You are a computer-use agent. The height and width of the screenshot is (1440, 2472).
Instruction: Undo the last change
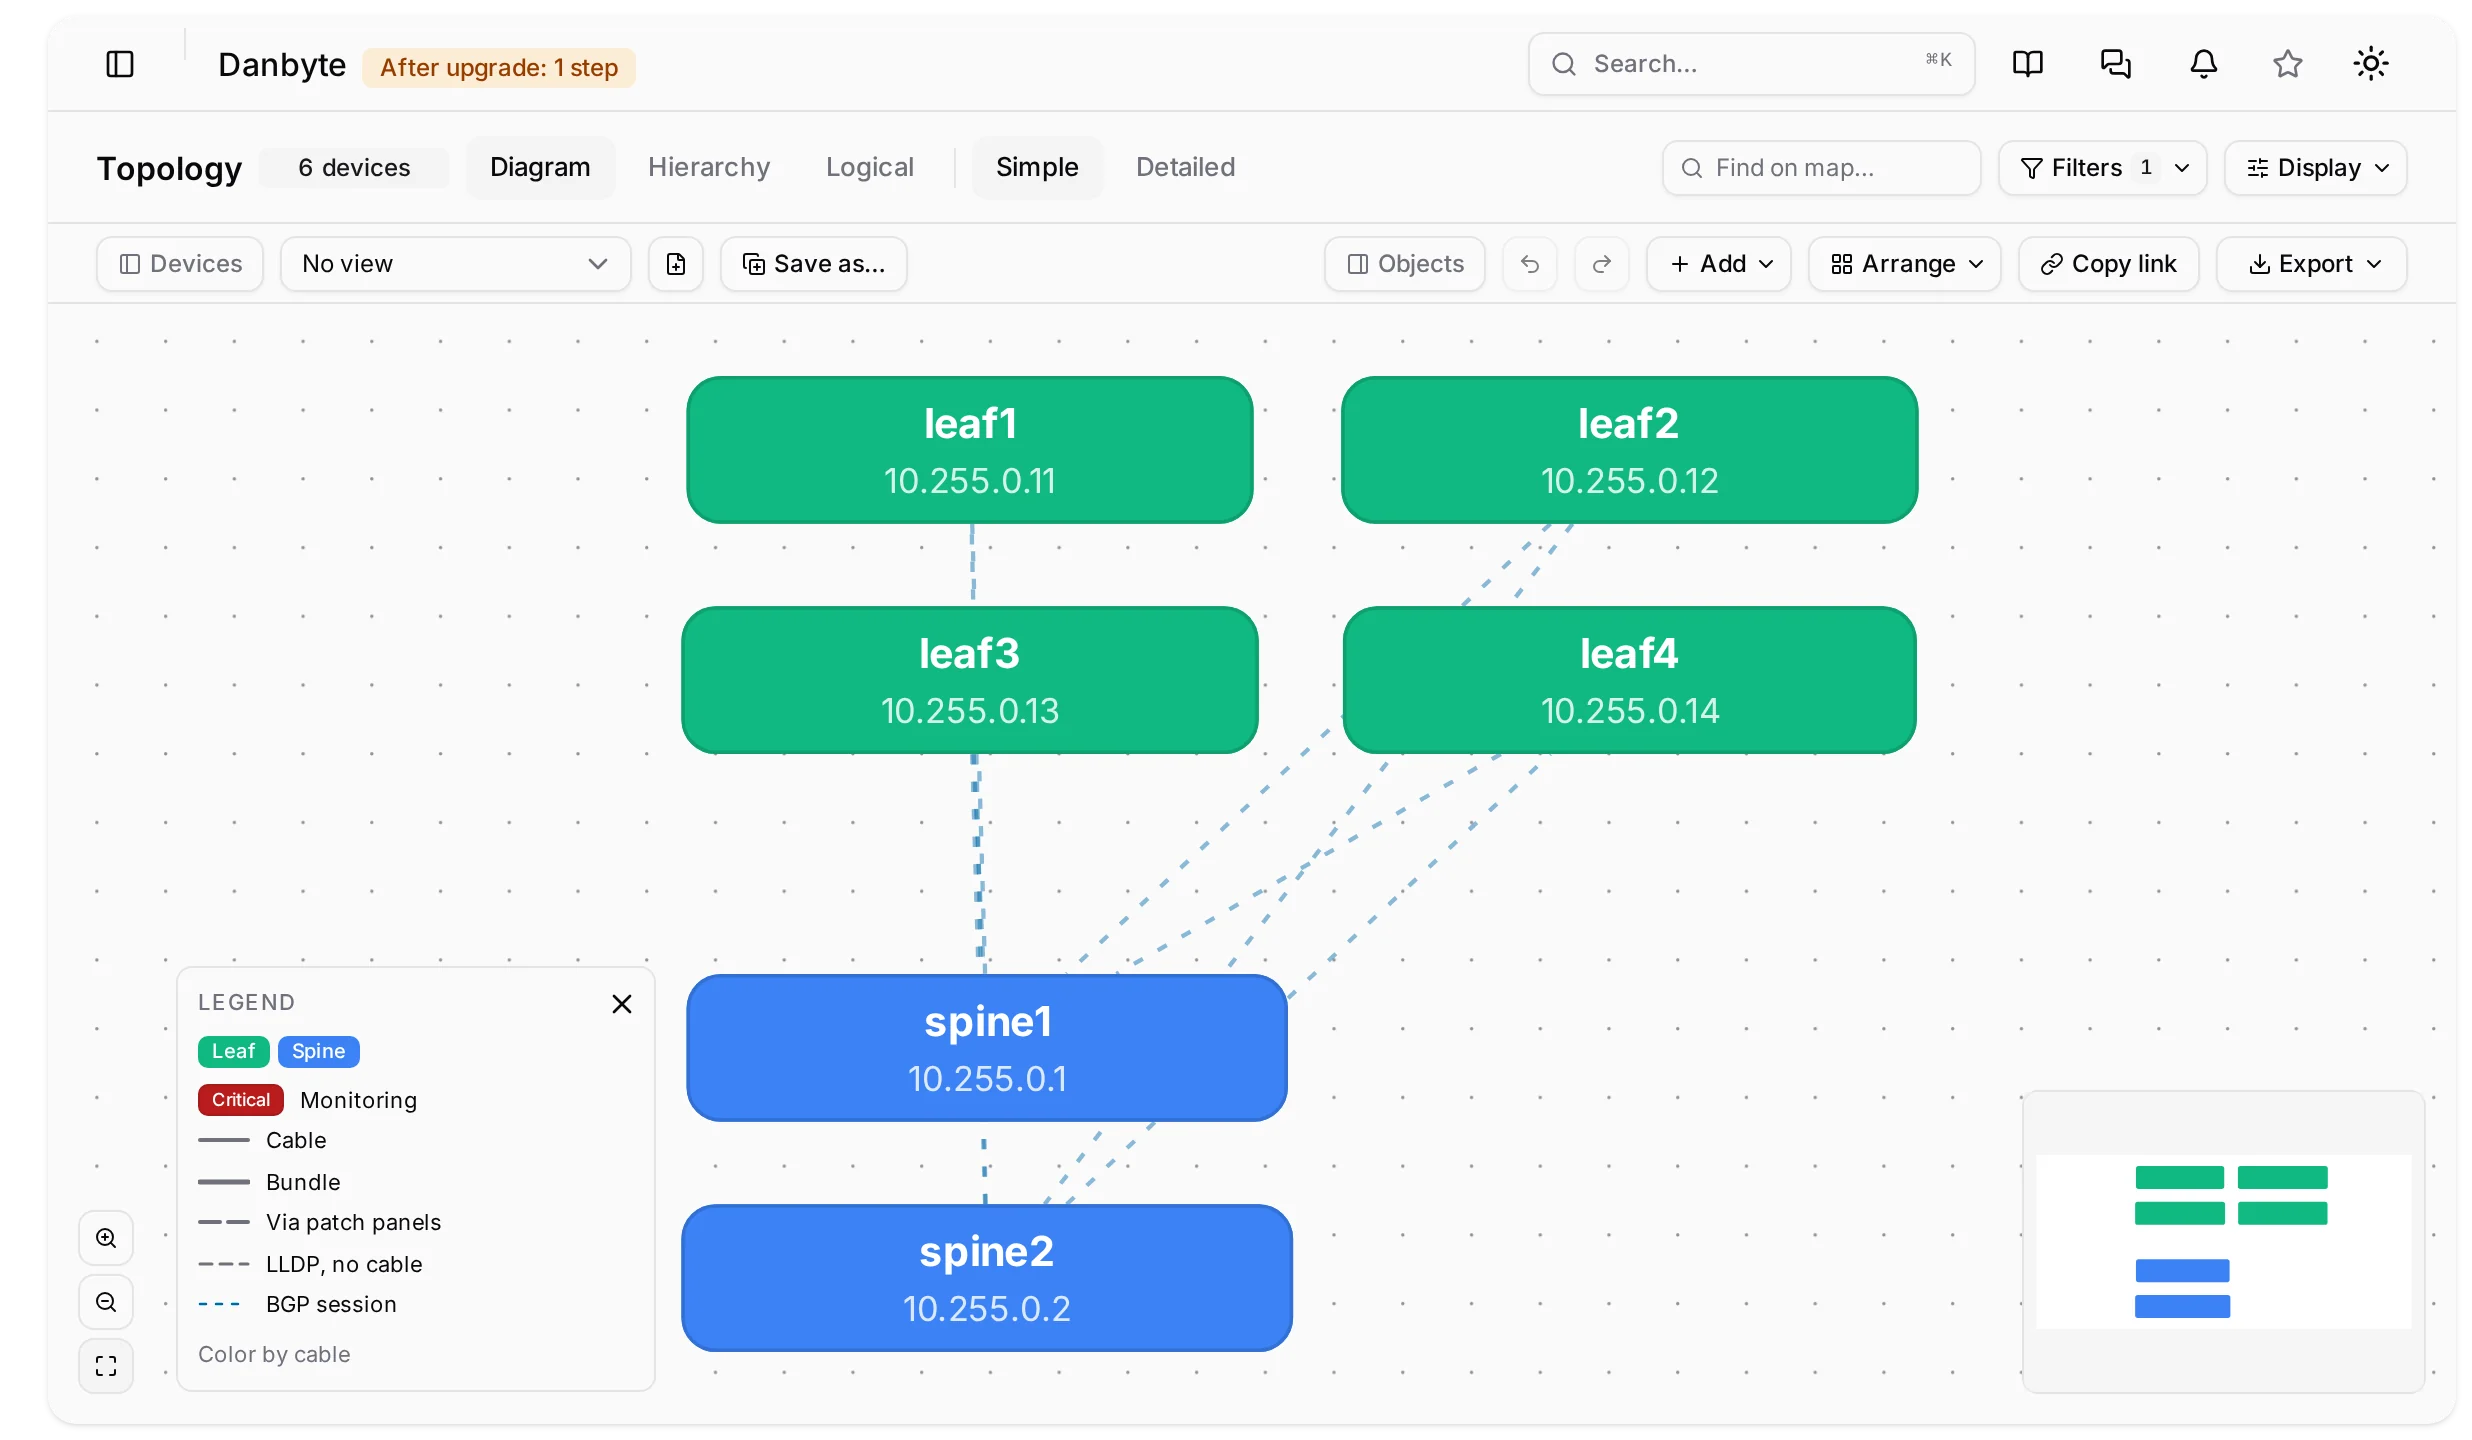[1530, 264]
